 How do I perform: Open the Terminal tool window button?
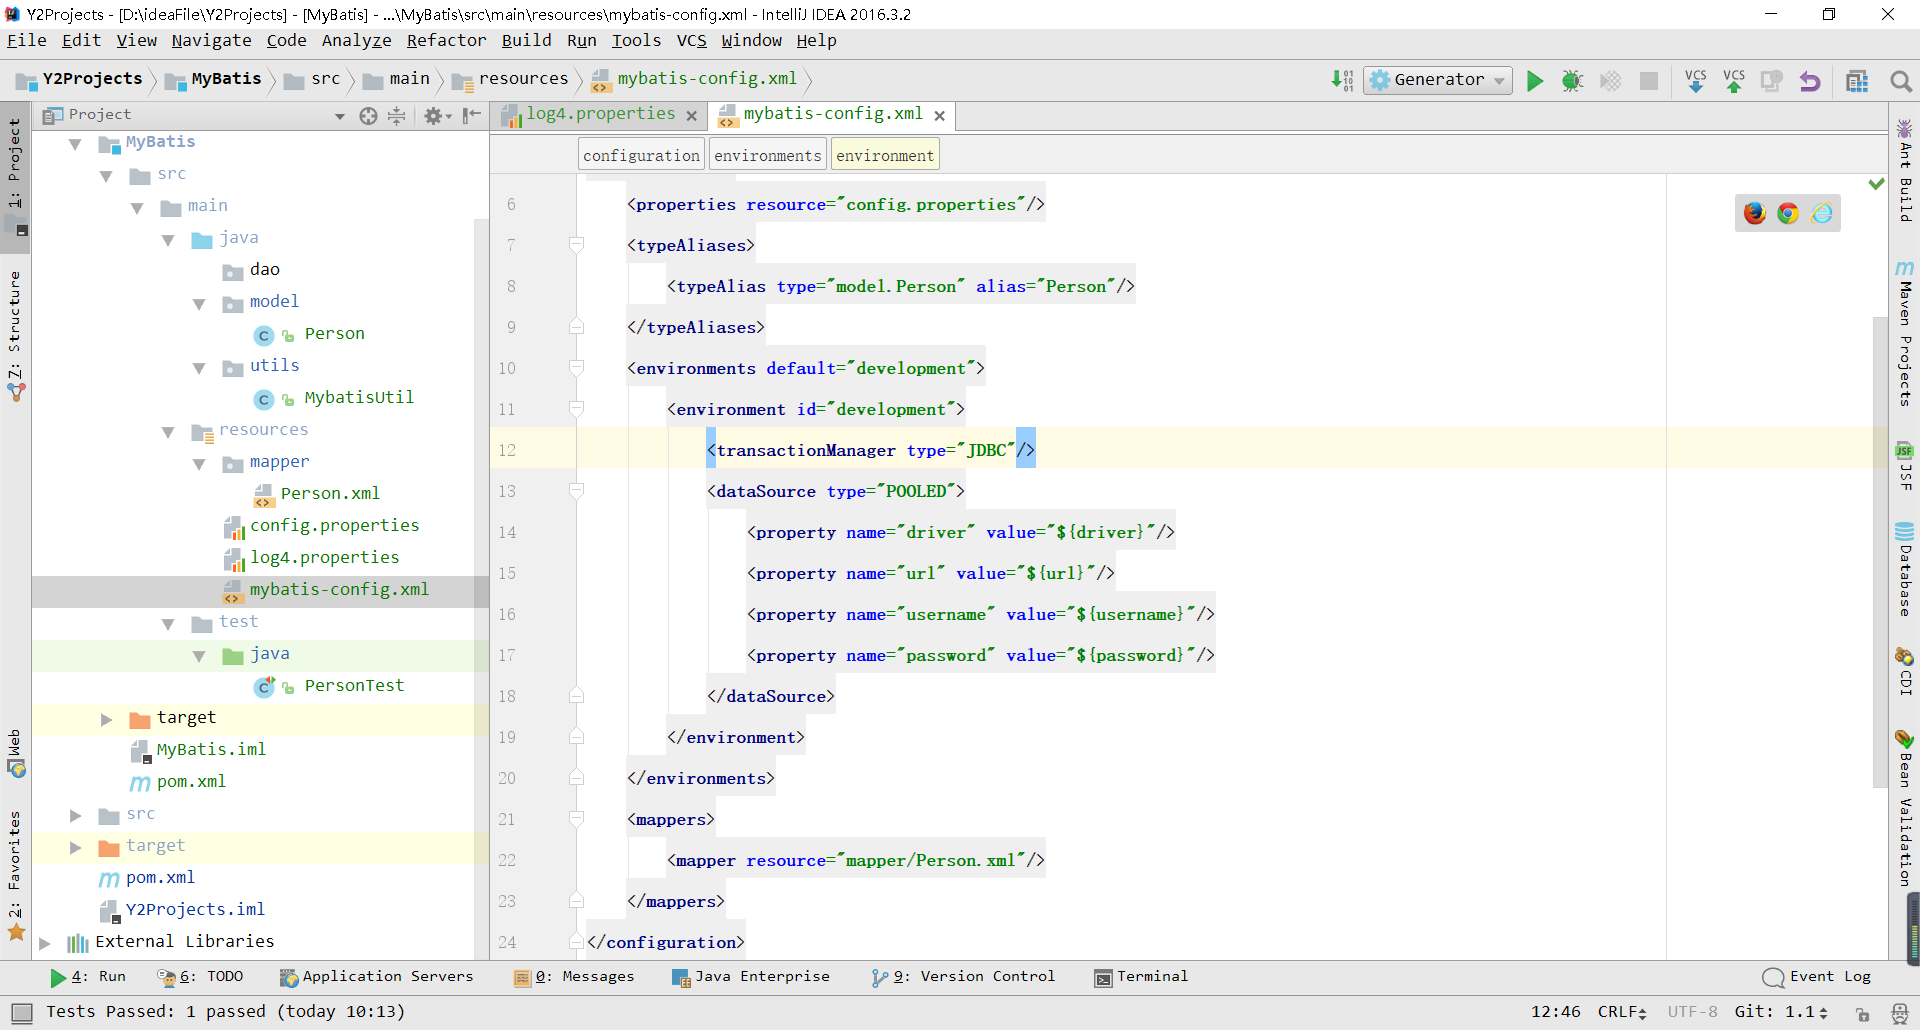click(1141, 977)
